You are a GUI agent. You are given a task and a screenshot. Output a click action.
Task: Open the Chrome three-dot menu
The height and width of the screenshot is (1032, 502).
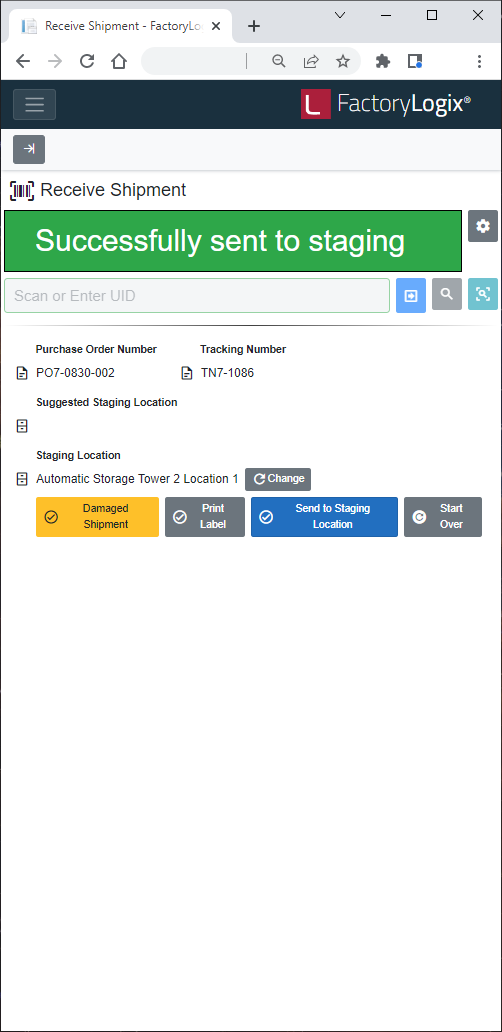click(x=480, y=61)
